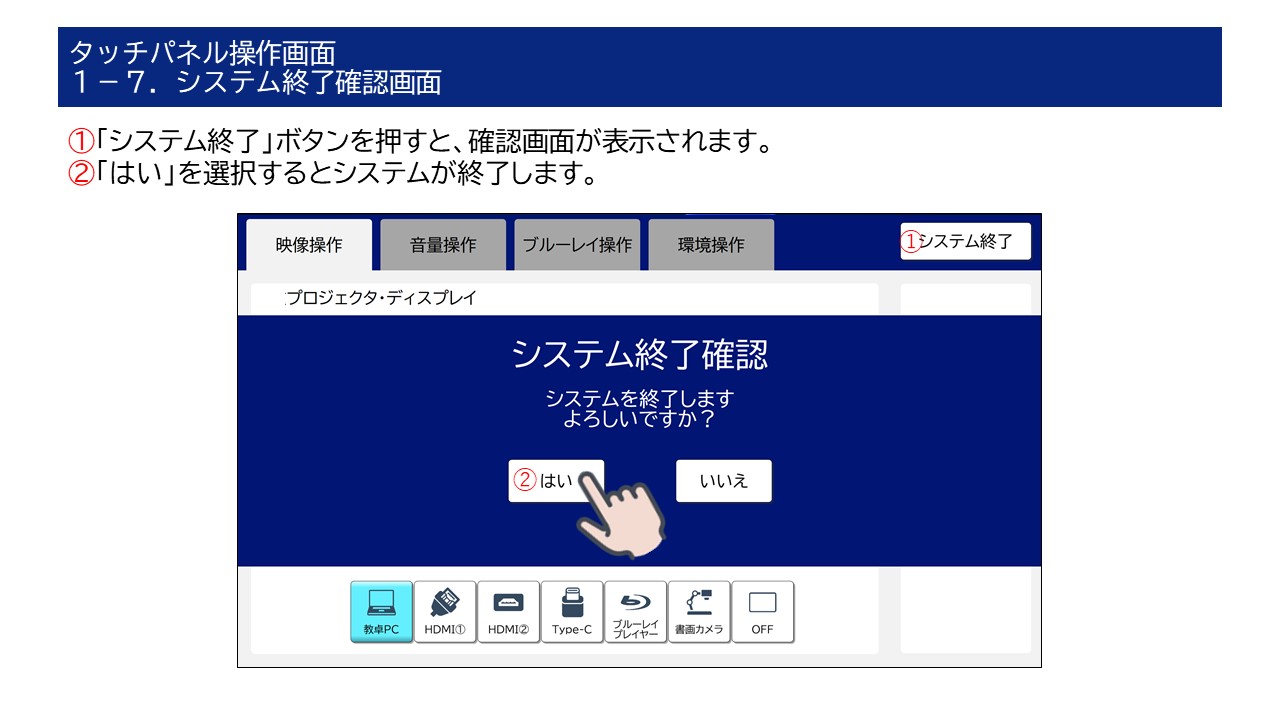
Task: Select the 書画カメラ document camera icon
Action: click(x=699, y=612)
